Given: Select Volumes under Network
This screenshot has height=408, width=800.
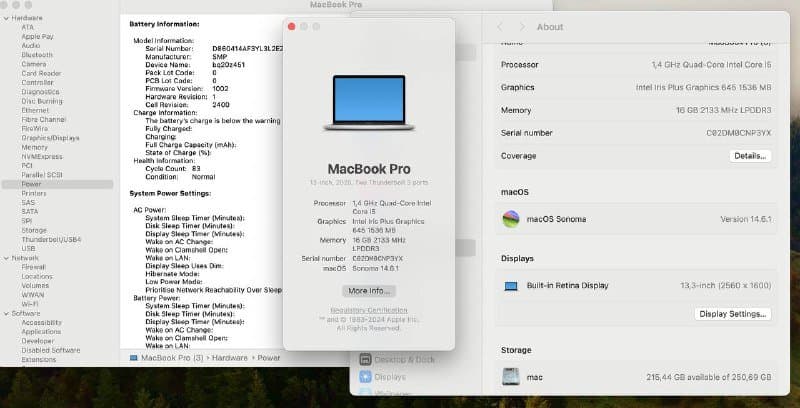Looking at the screenshot, I should (x=35, y=285).
